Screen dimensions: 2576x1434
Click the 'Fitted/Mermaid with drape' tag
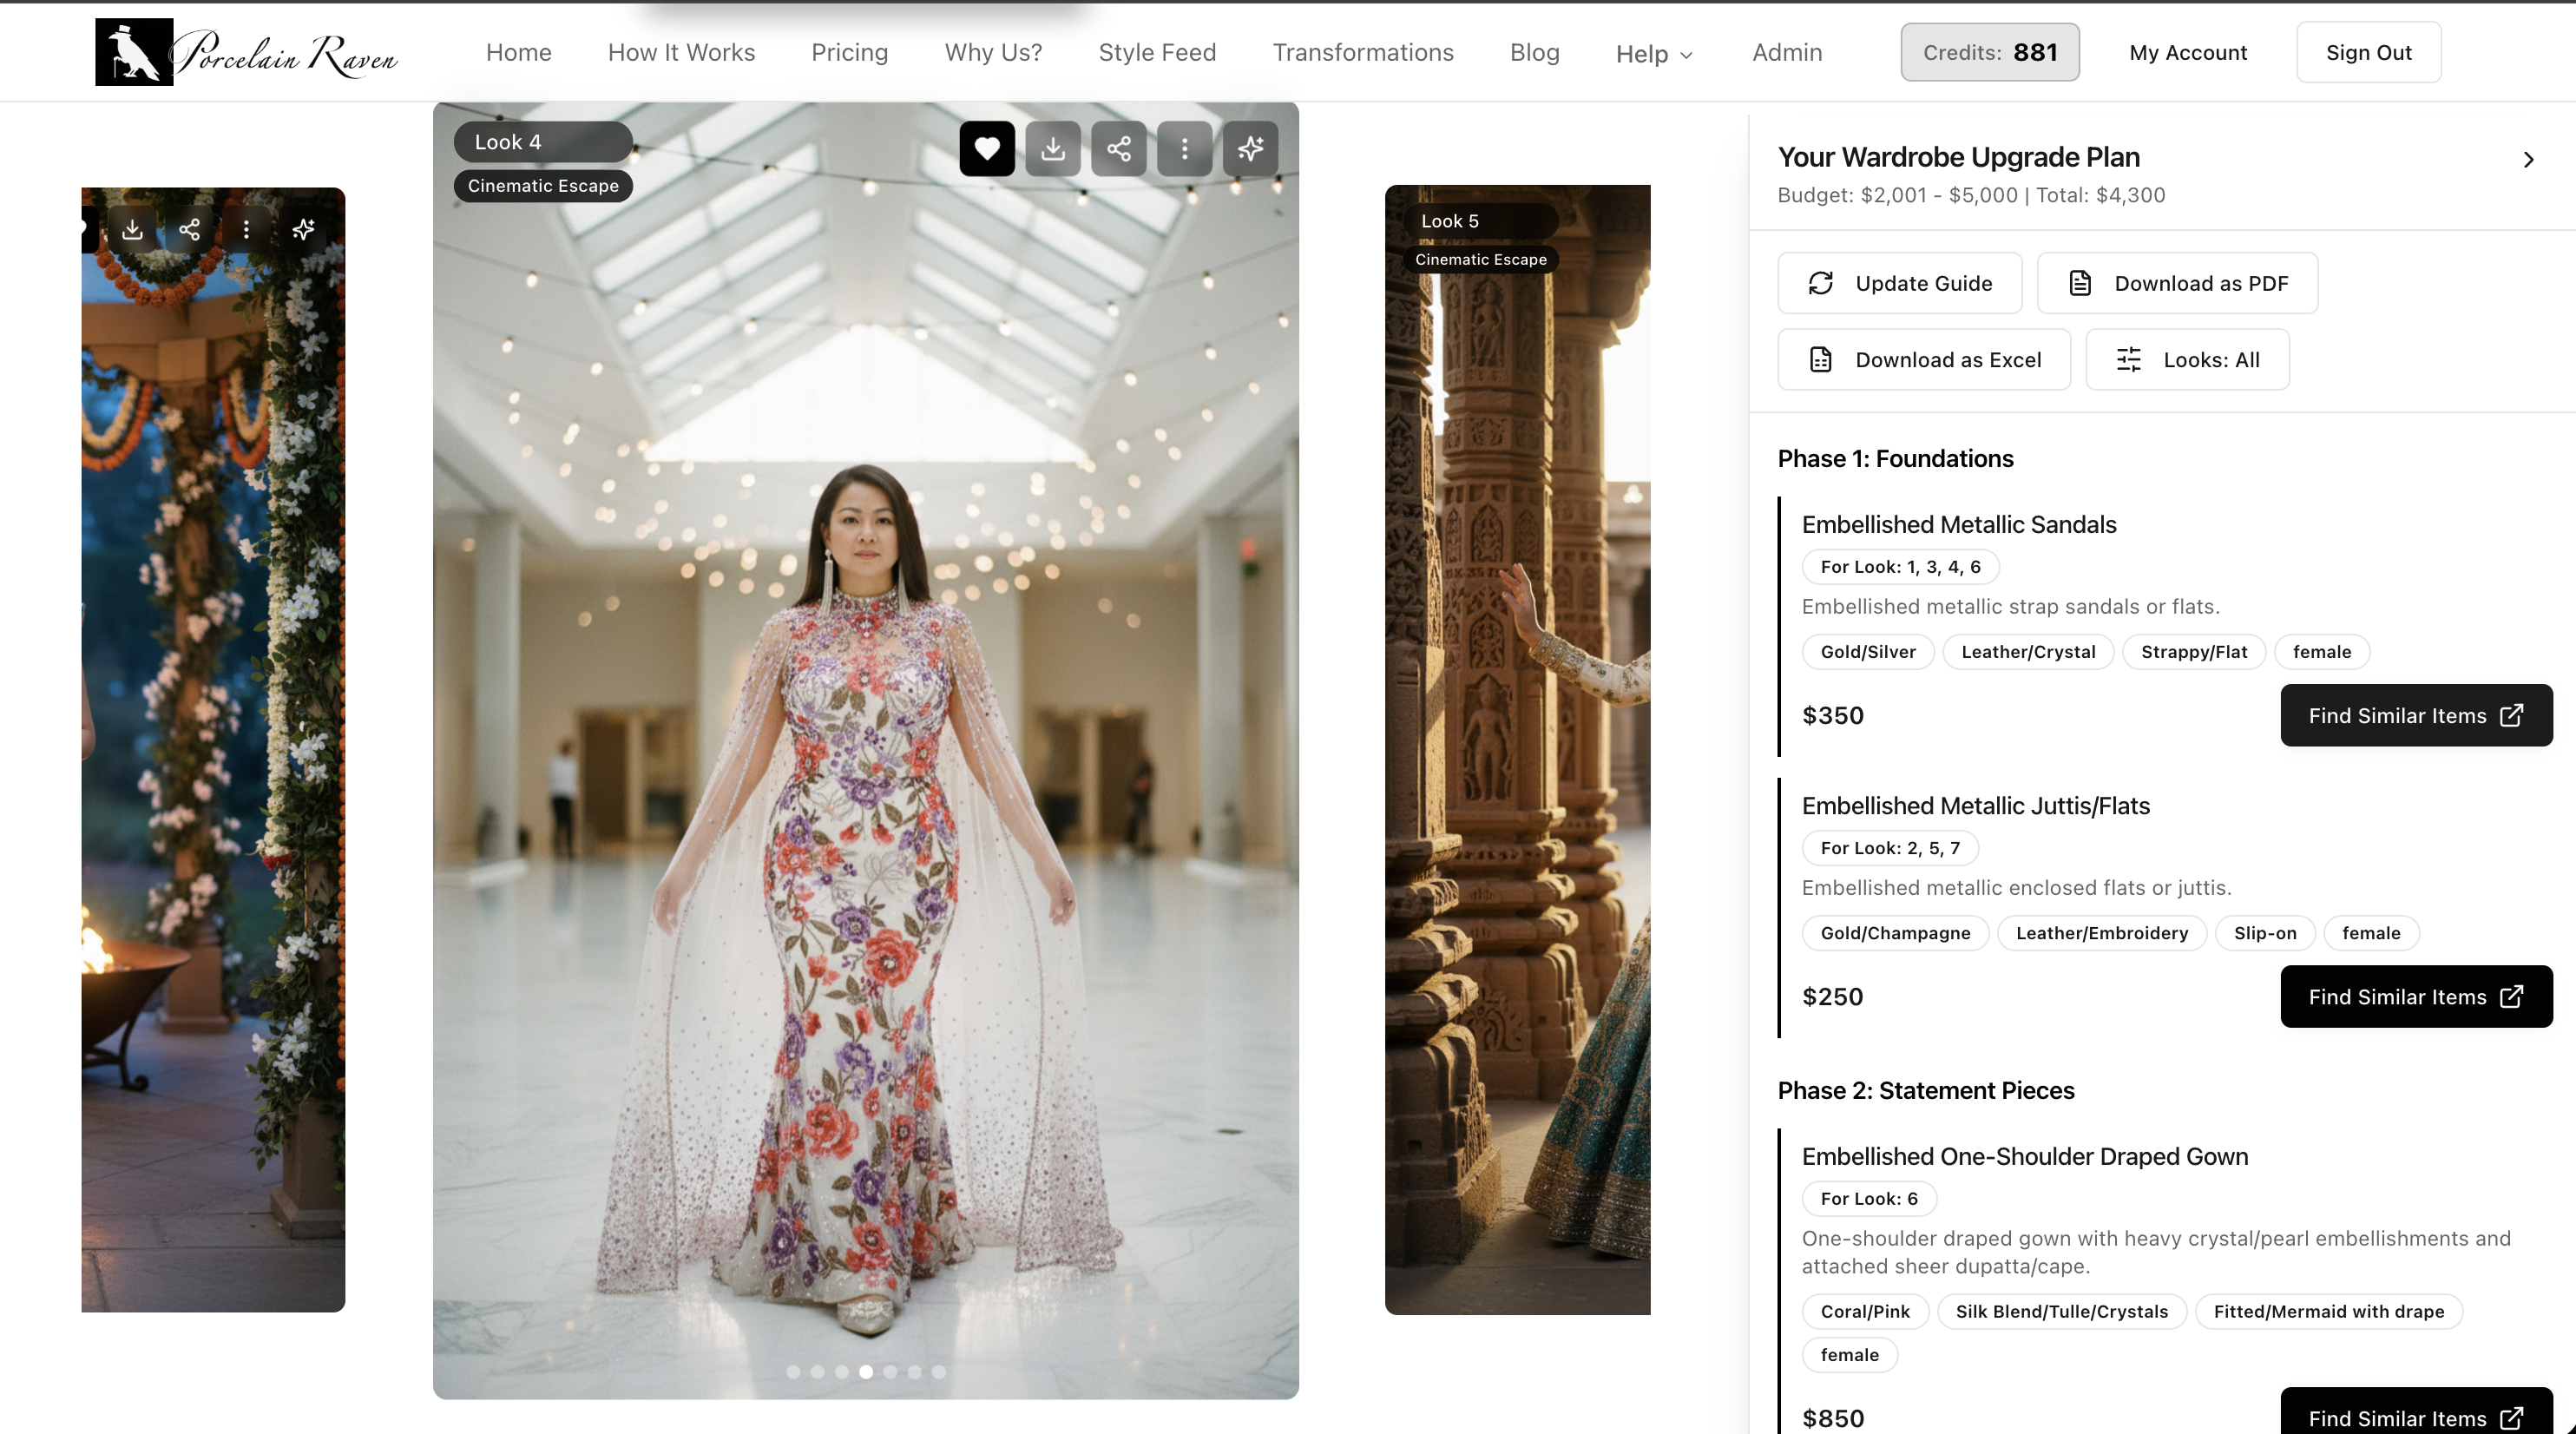tap(2329, 1312)
